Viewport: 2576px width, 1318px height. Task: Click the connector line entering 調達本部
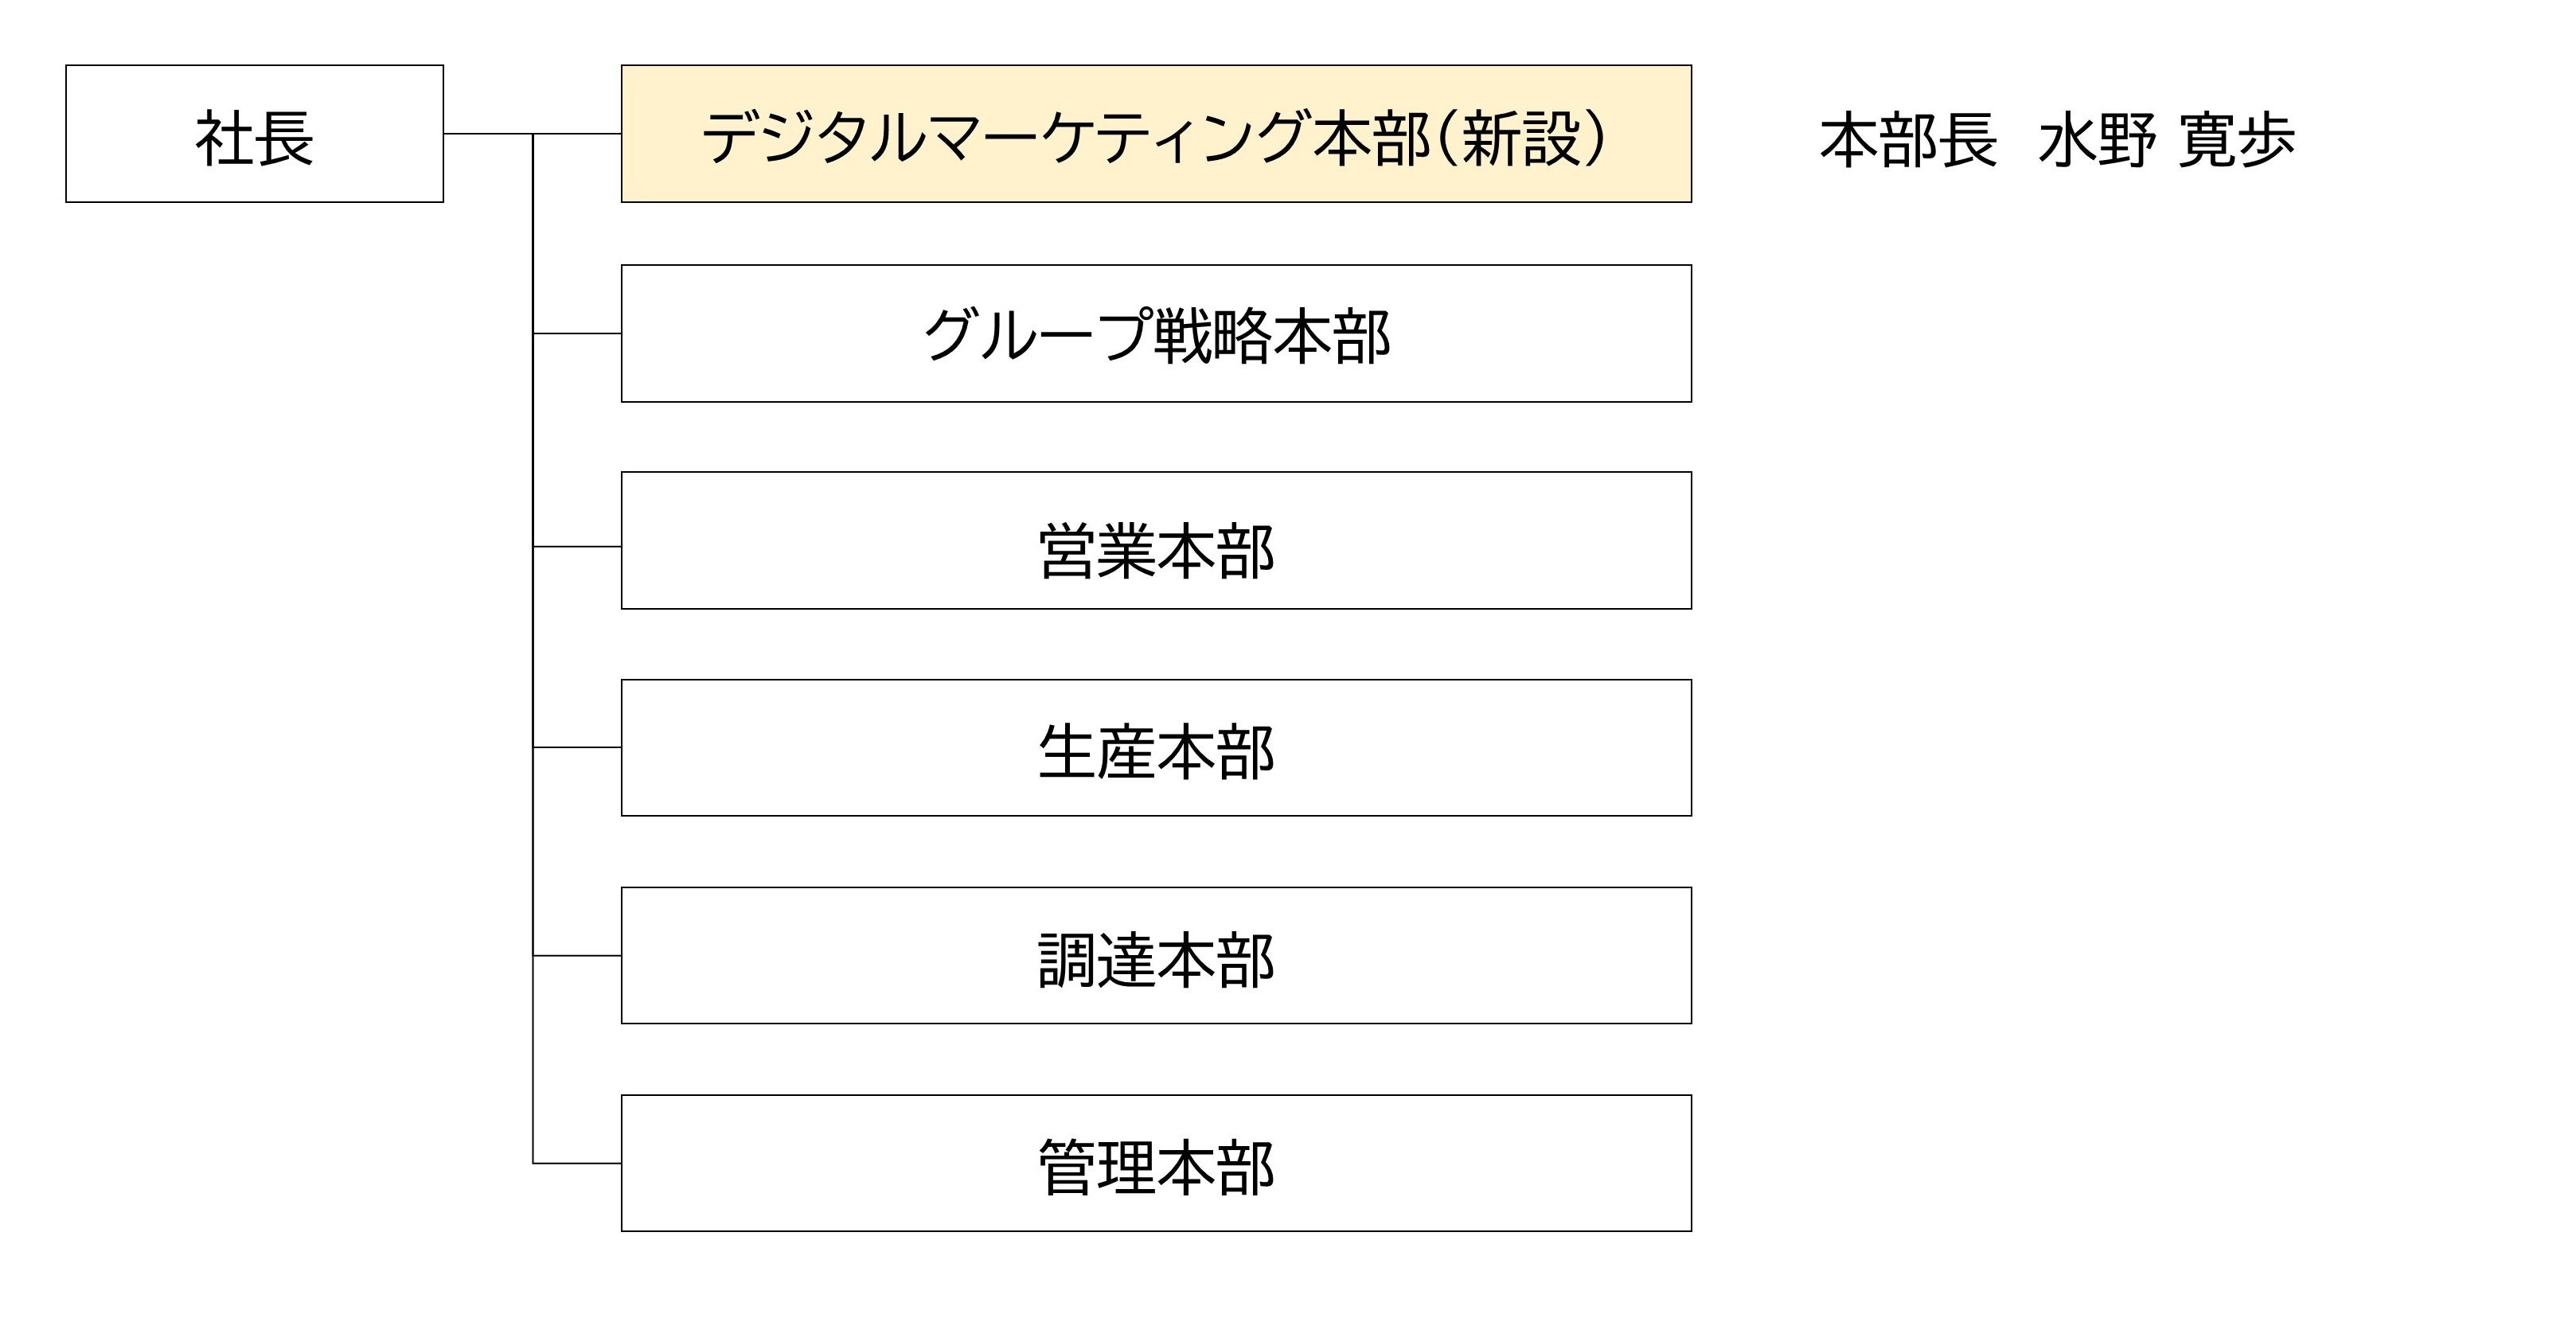577,956
